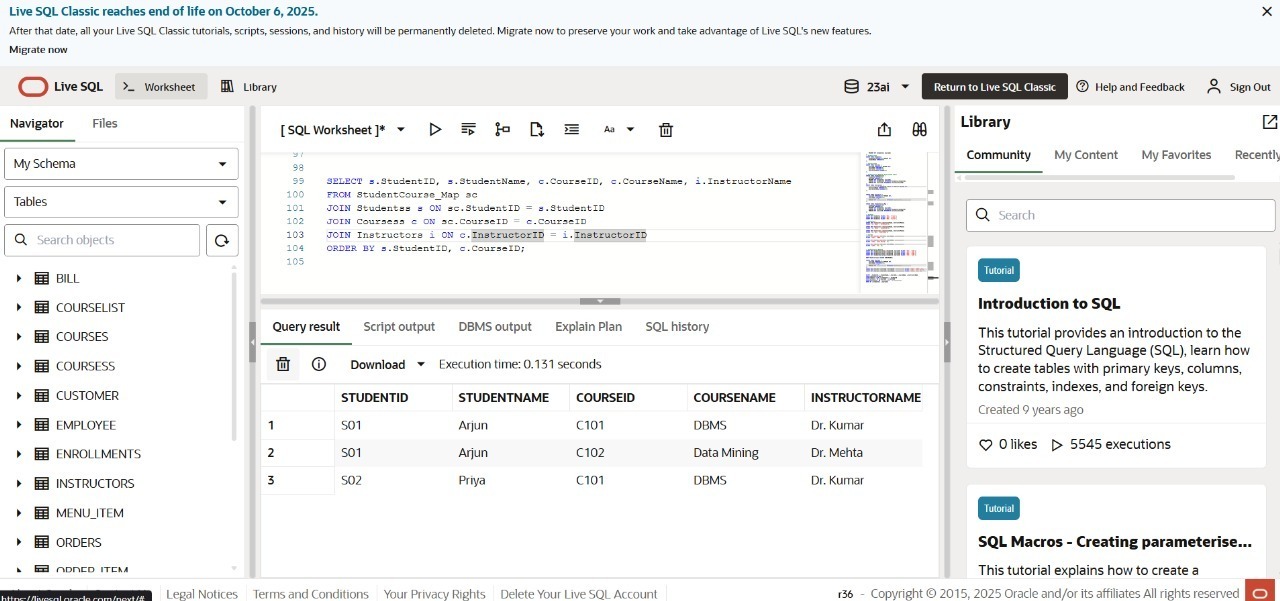Click the Format code toolbar icon
The height and width of the screenshot is (601, 1280).
point(571,130)
